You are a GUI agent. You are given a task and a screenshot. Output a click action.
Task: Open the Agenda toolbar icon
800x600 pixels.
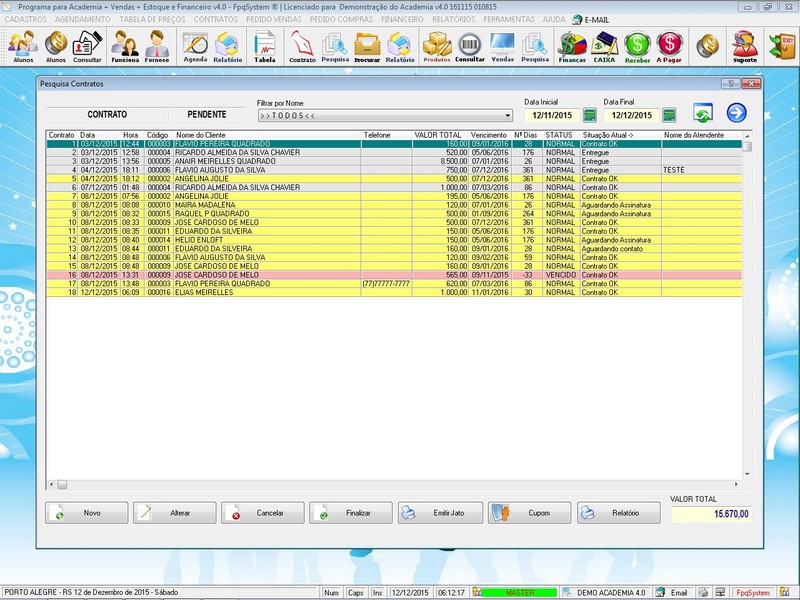[x=195, y=45]
